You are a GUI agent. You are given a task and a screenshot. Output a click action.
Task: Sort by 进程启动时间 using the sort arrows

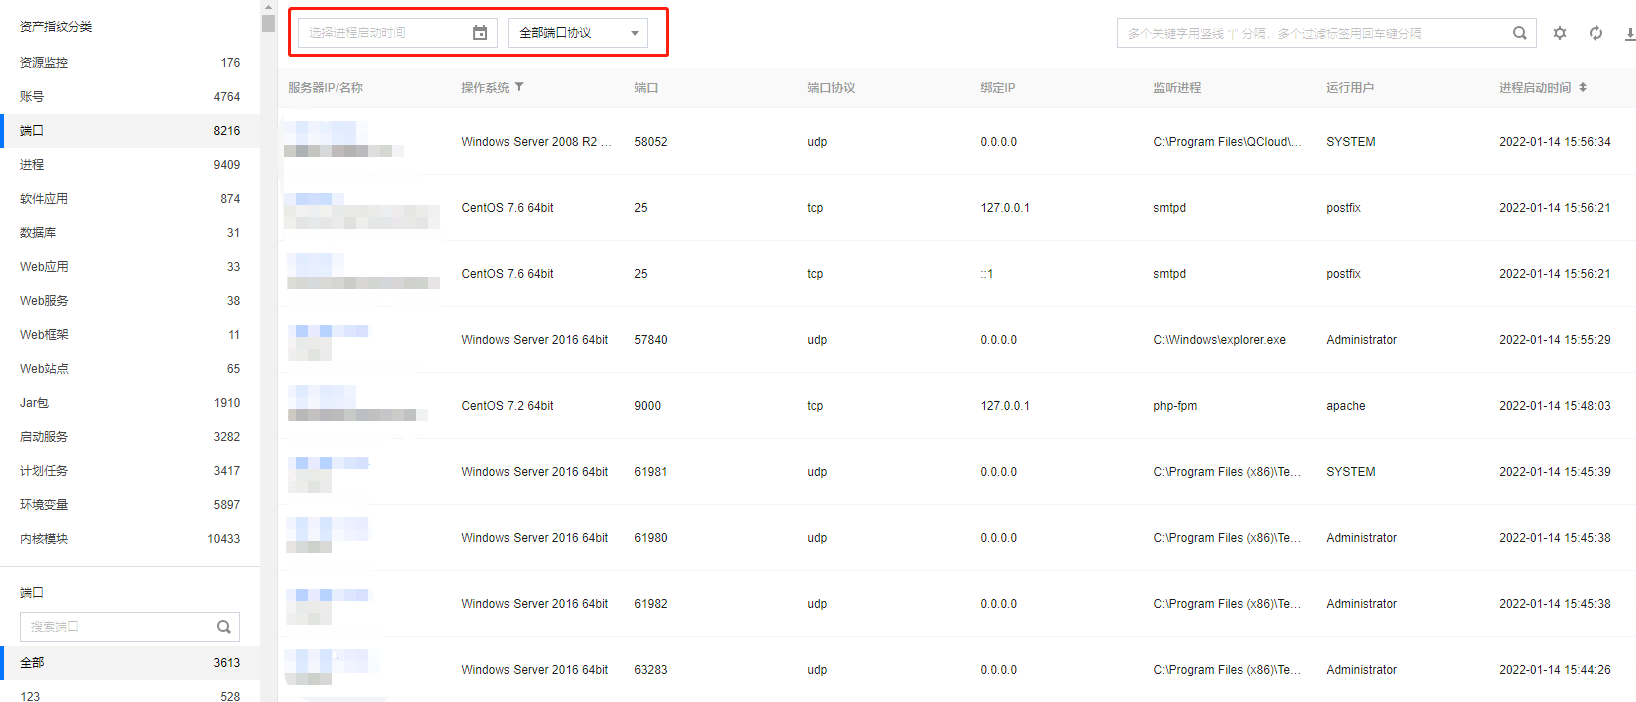1583,87
